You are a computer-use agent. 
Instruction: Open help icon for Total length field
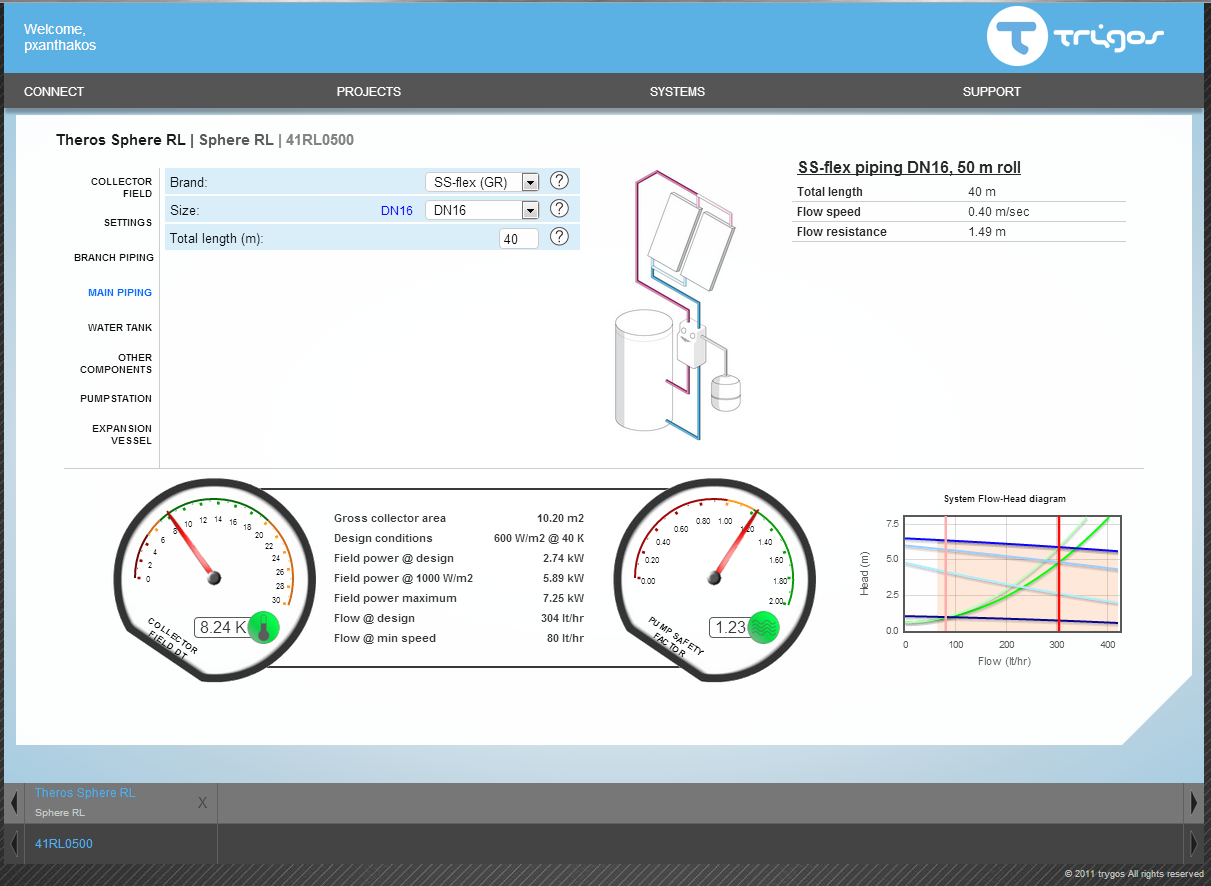pyautogui.click(x=559, y=237)
